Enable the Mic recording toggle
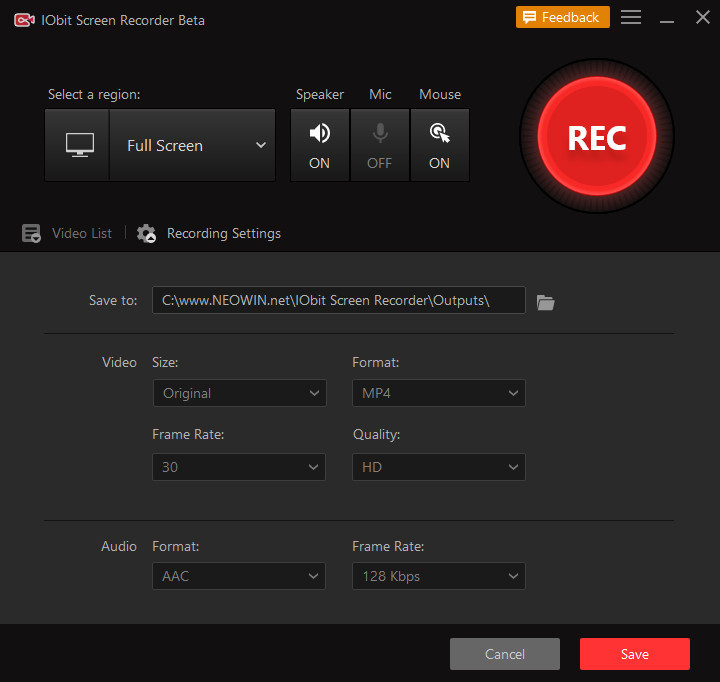The image size is (720, 682). coord(379,145)
